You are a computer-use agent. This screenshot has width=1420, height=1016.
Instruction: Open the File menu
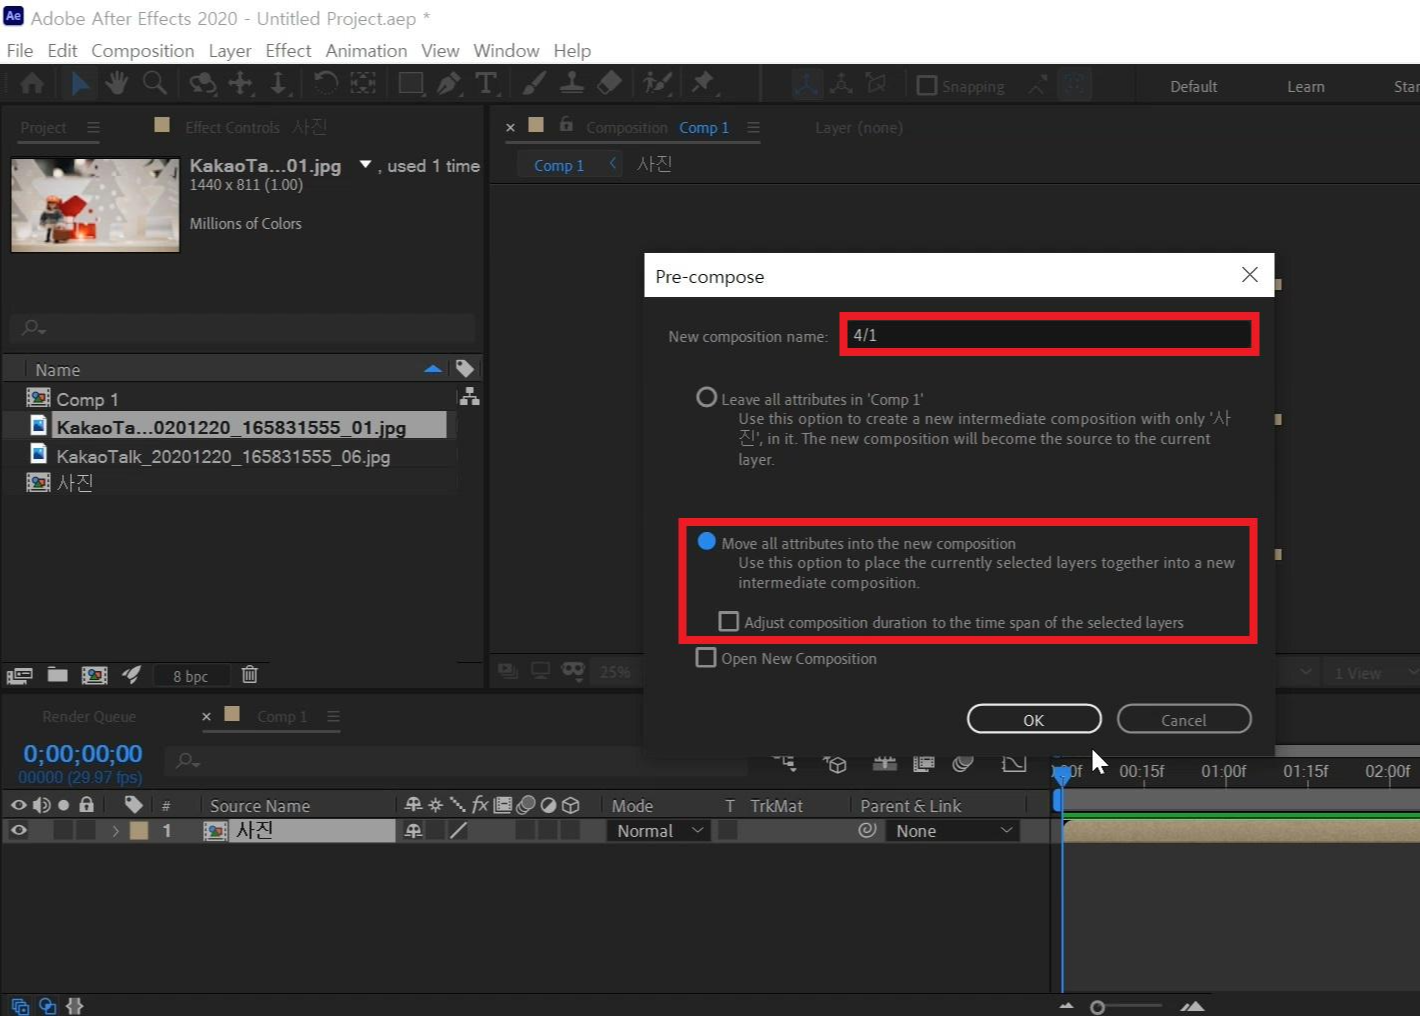(19, 50)
